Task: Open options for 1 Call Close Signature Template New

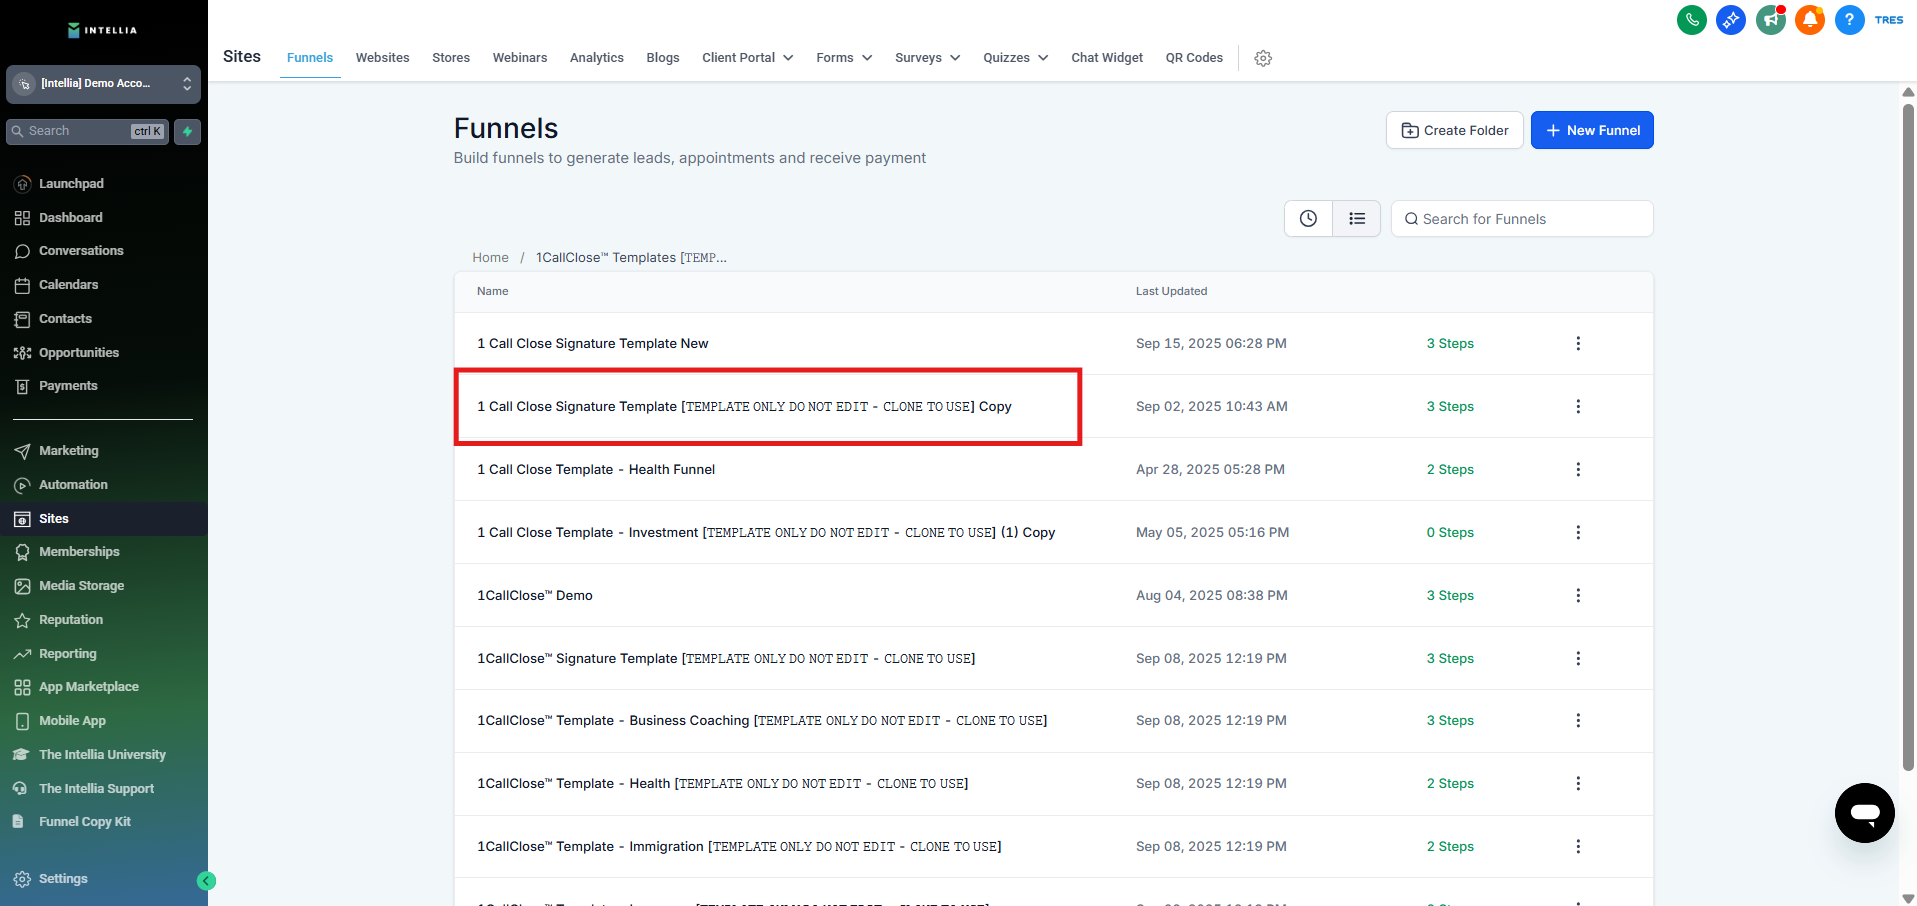Action: pyautogui.click(x=1578, y=344)
